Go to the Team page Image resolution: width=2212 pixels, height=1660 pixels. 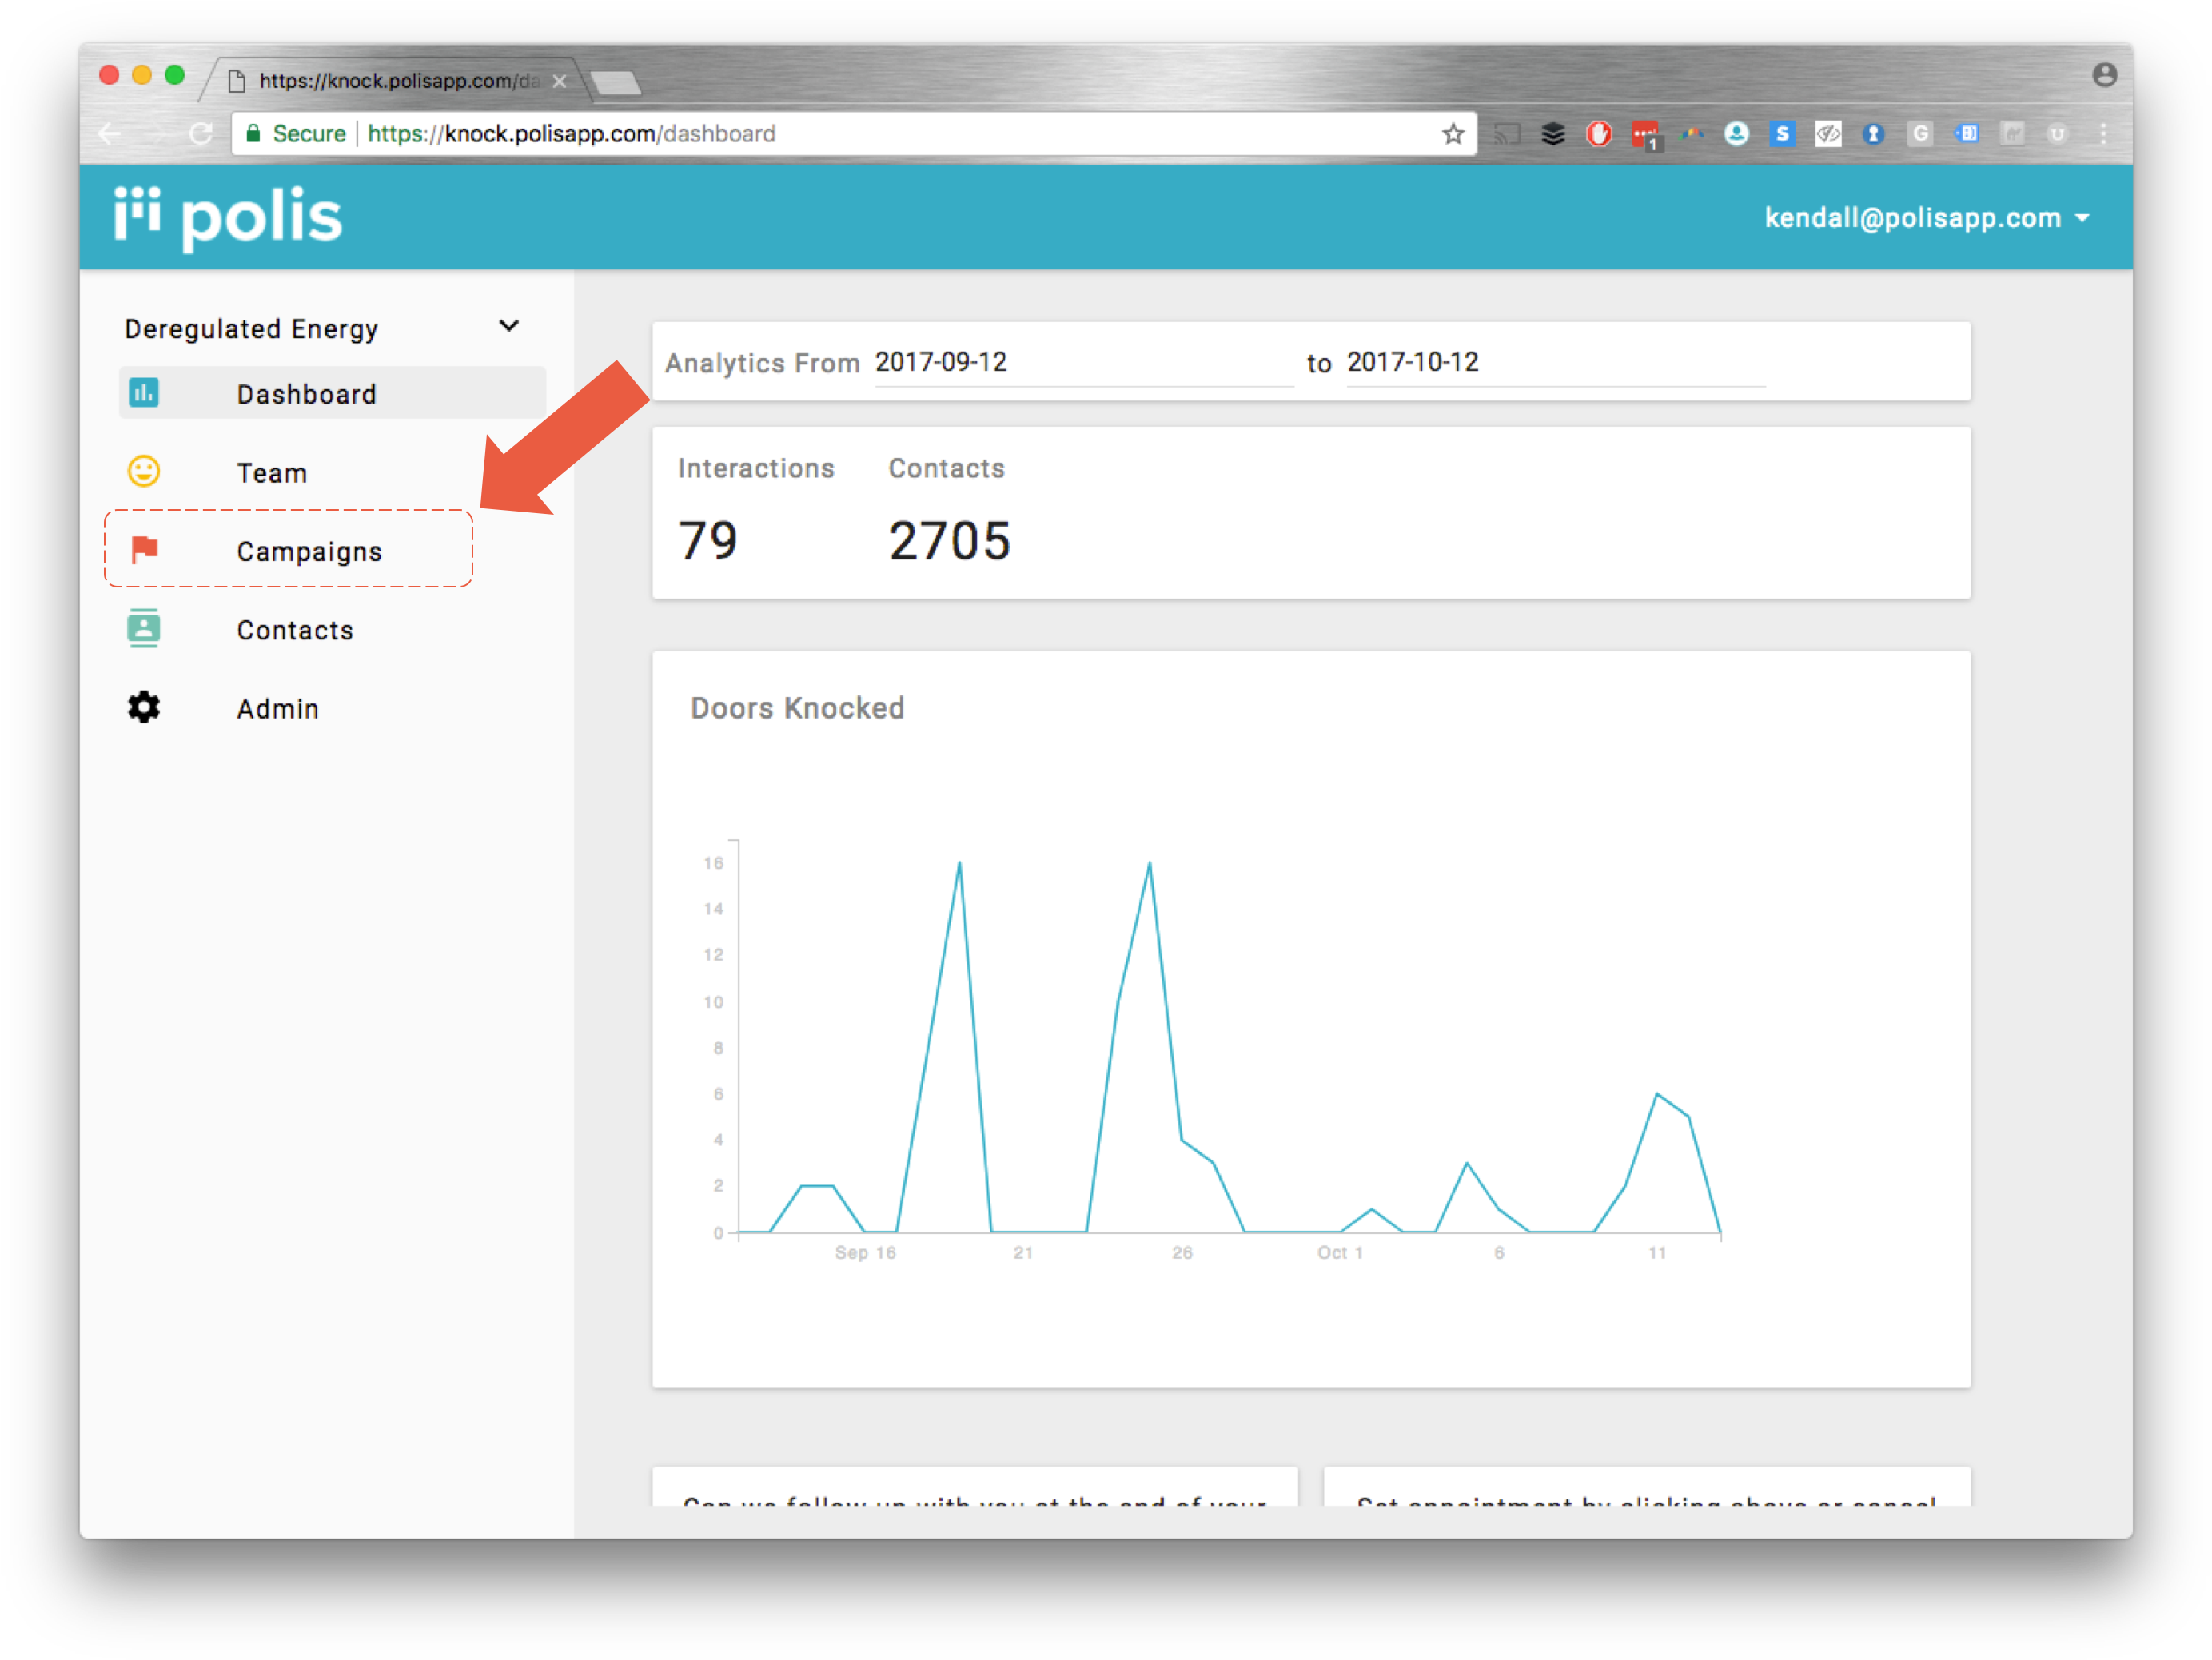tap(333, 472)
